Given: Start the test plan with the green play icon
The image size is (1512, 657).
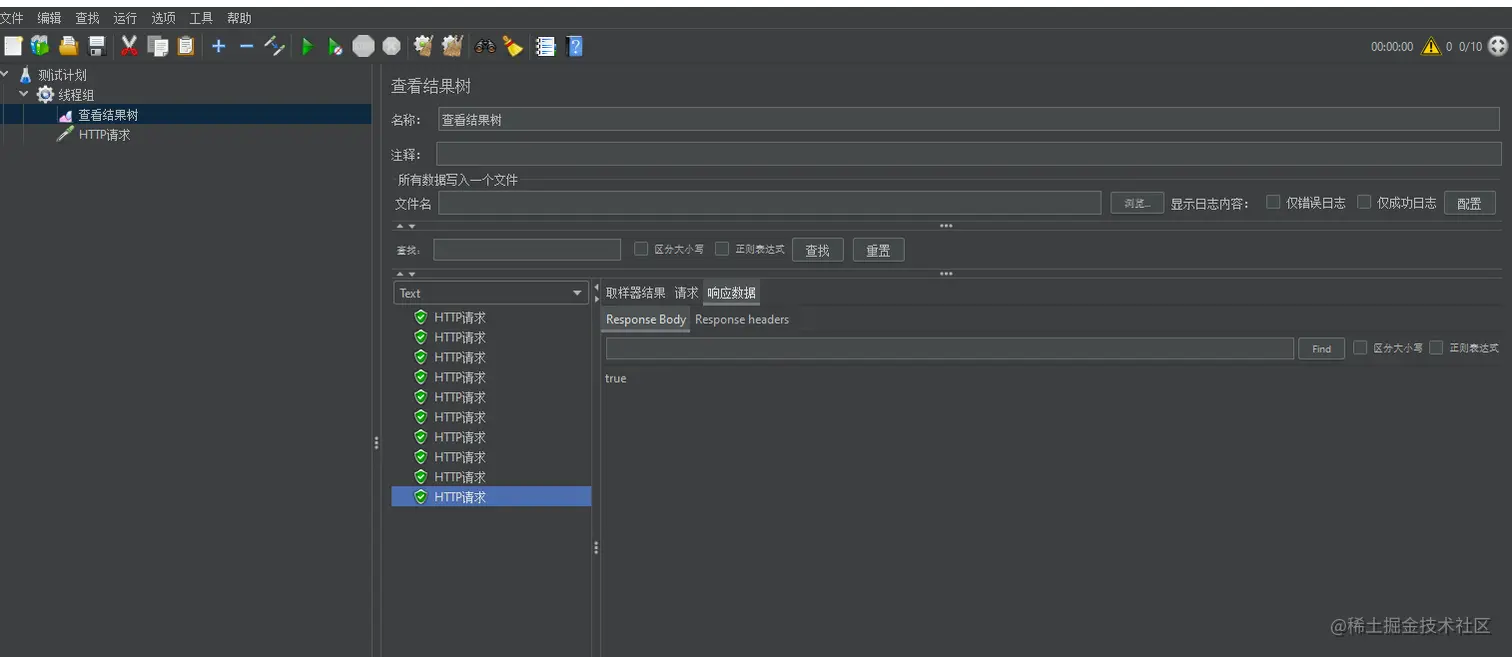Looking at the screenshot, I should 307,46.
